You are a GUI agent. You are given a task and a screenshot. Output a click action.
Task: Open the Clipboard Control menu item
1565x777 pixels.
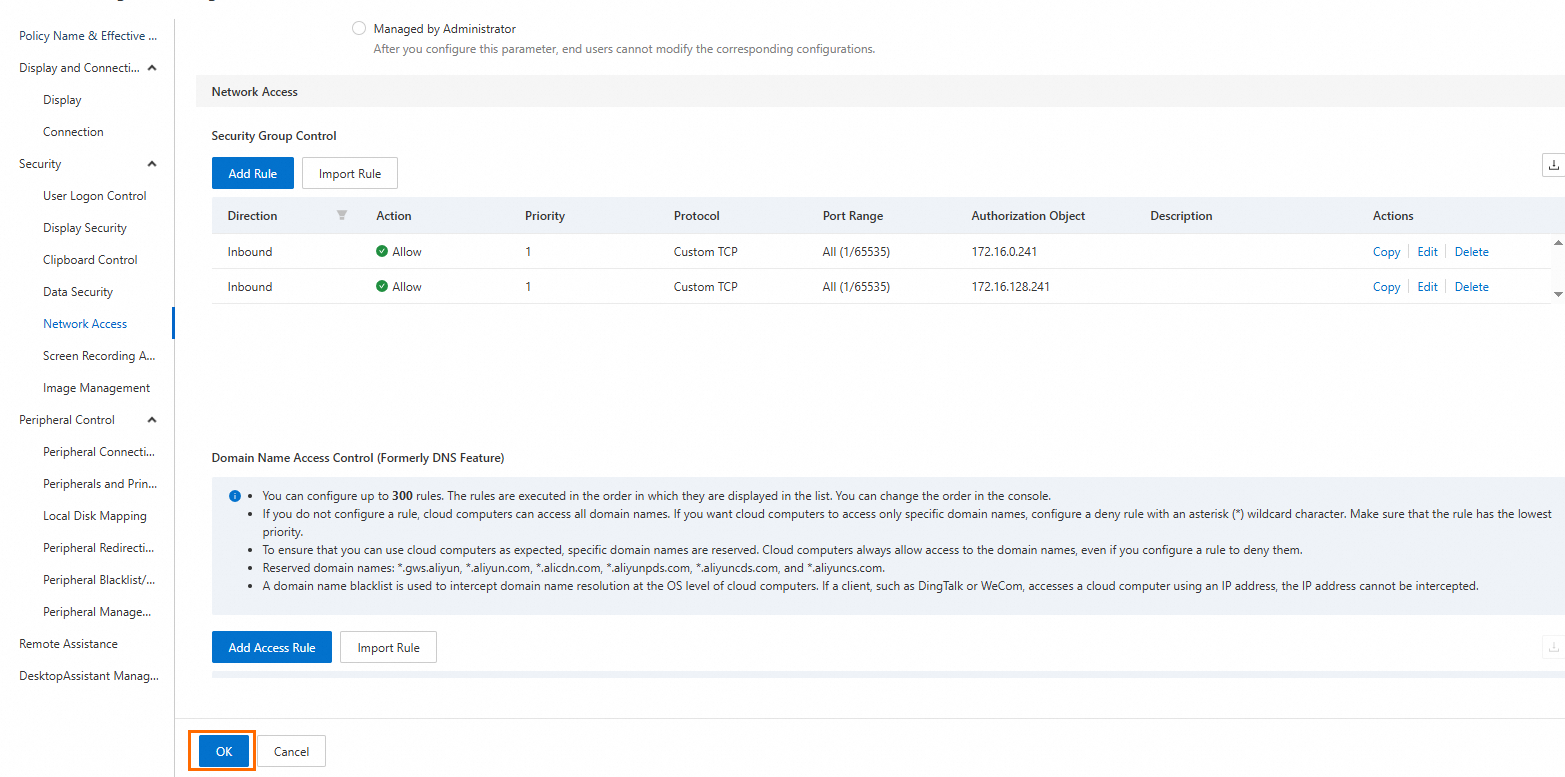pos(90,260)
